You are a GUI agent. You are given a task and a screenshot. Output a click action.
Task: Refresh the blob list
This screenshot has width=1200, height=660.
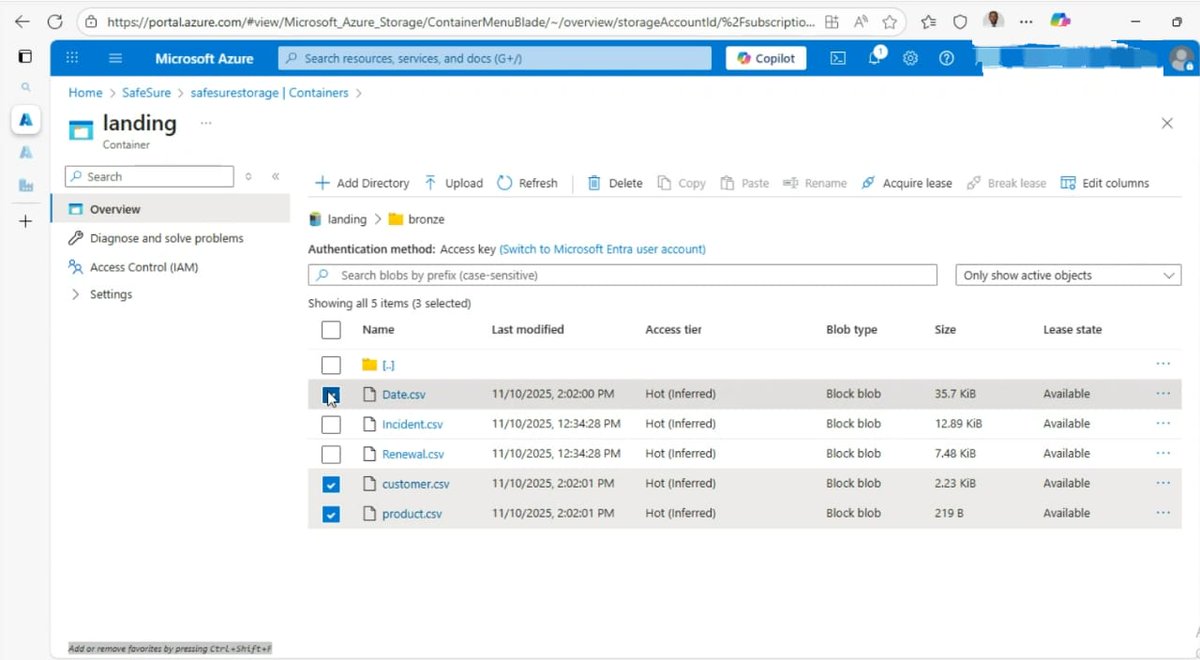(527, 183)
